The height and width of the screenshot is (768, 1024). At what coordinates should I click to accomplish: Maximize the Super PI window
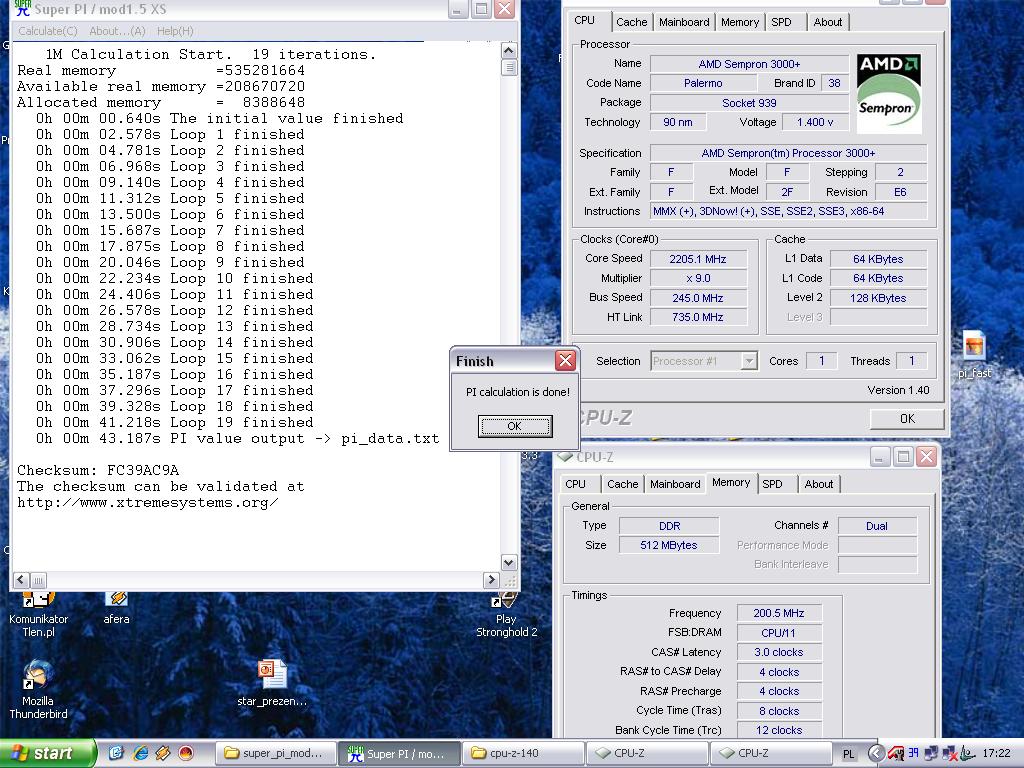pos(481,9)
